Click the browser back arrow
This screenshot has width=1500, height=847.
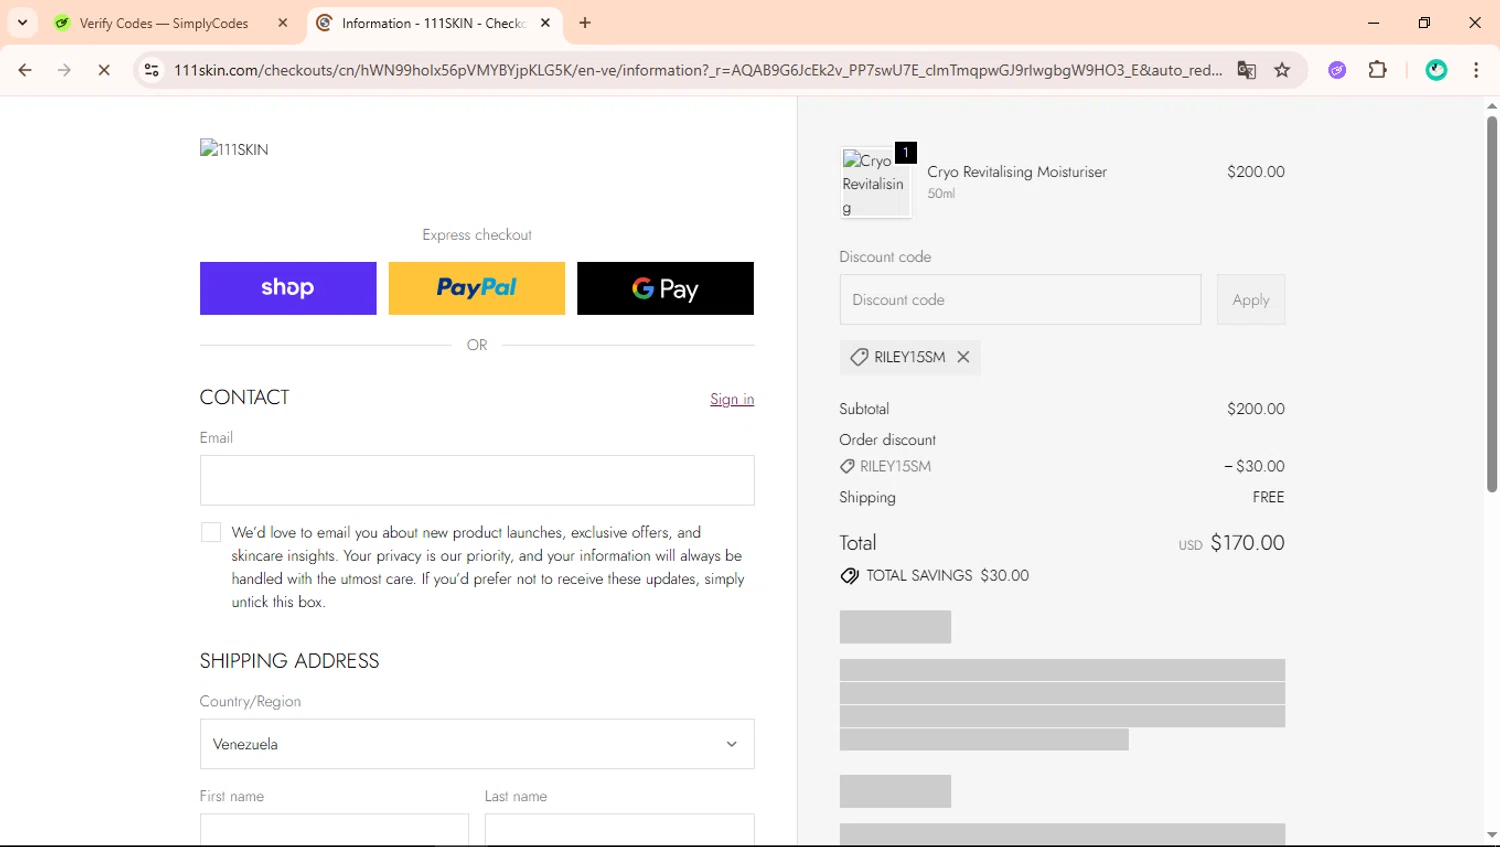point(25,70)
